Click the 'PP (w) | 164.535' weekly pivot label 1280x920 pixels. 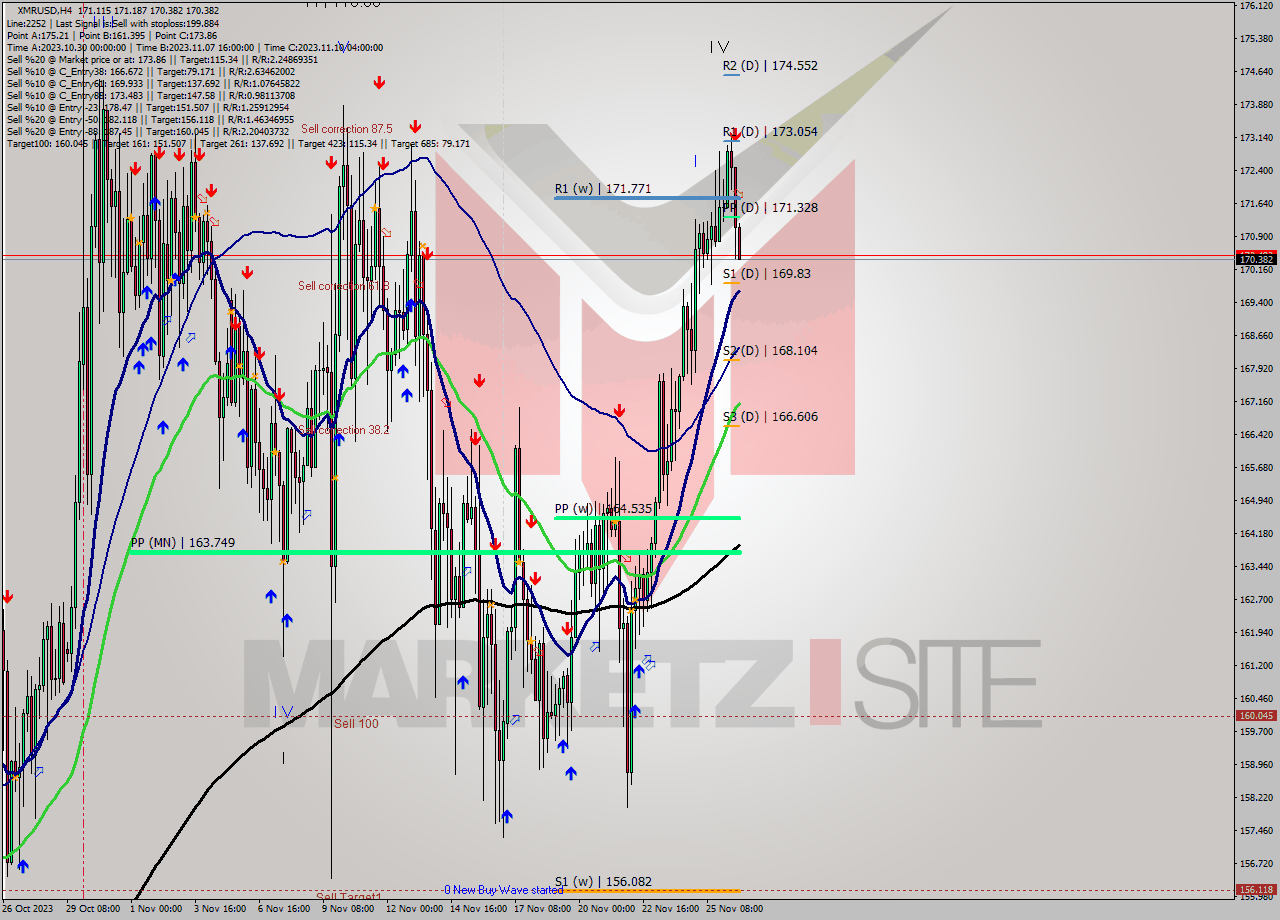pyautogui.click(x=605, y=508)
